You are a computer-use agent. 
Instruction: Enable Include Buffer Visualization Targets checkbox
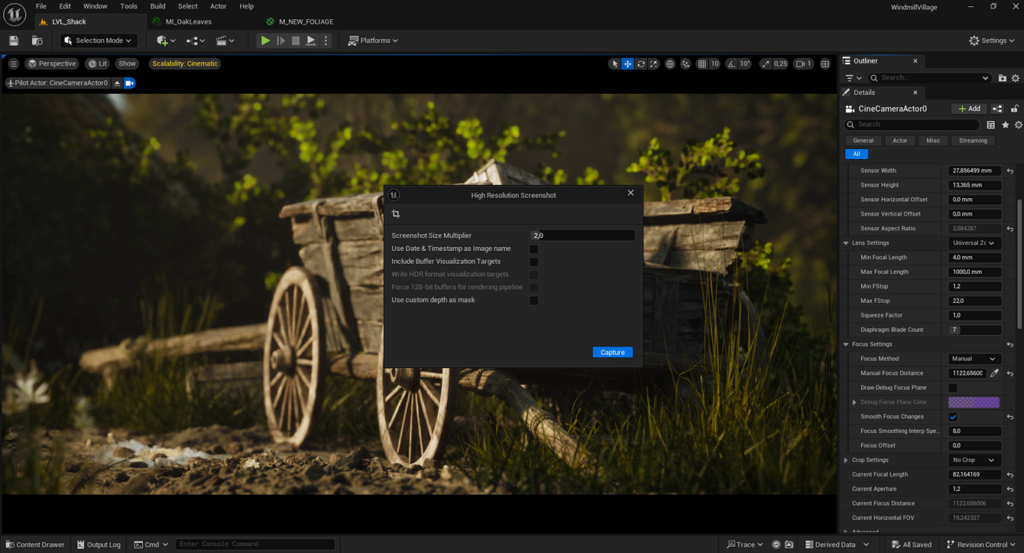tap(534, 262)
